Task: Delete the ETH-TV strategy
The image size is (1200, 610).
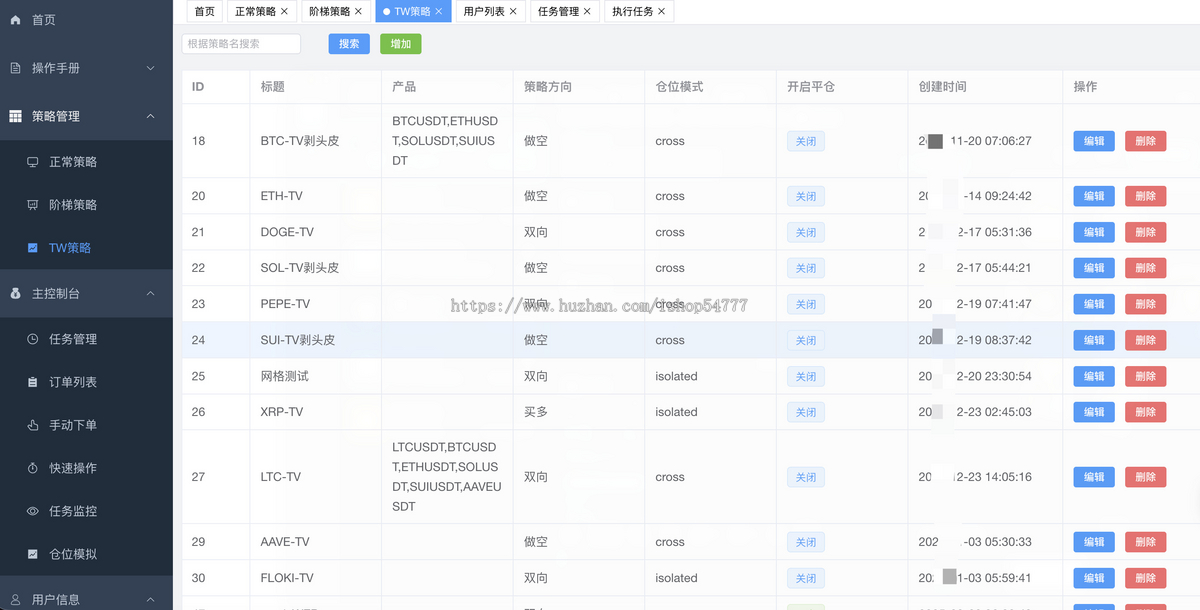Action: click(1145, 196)
